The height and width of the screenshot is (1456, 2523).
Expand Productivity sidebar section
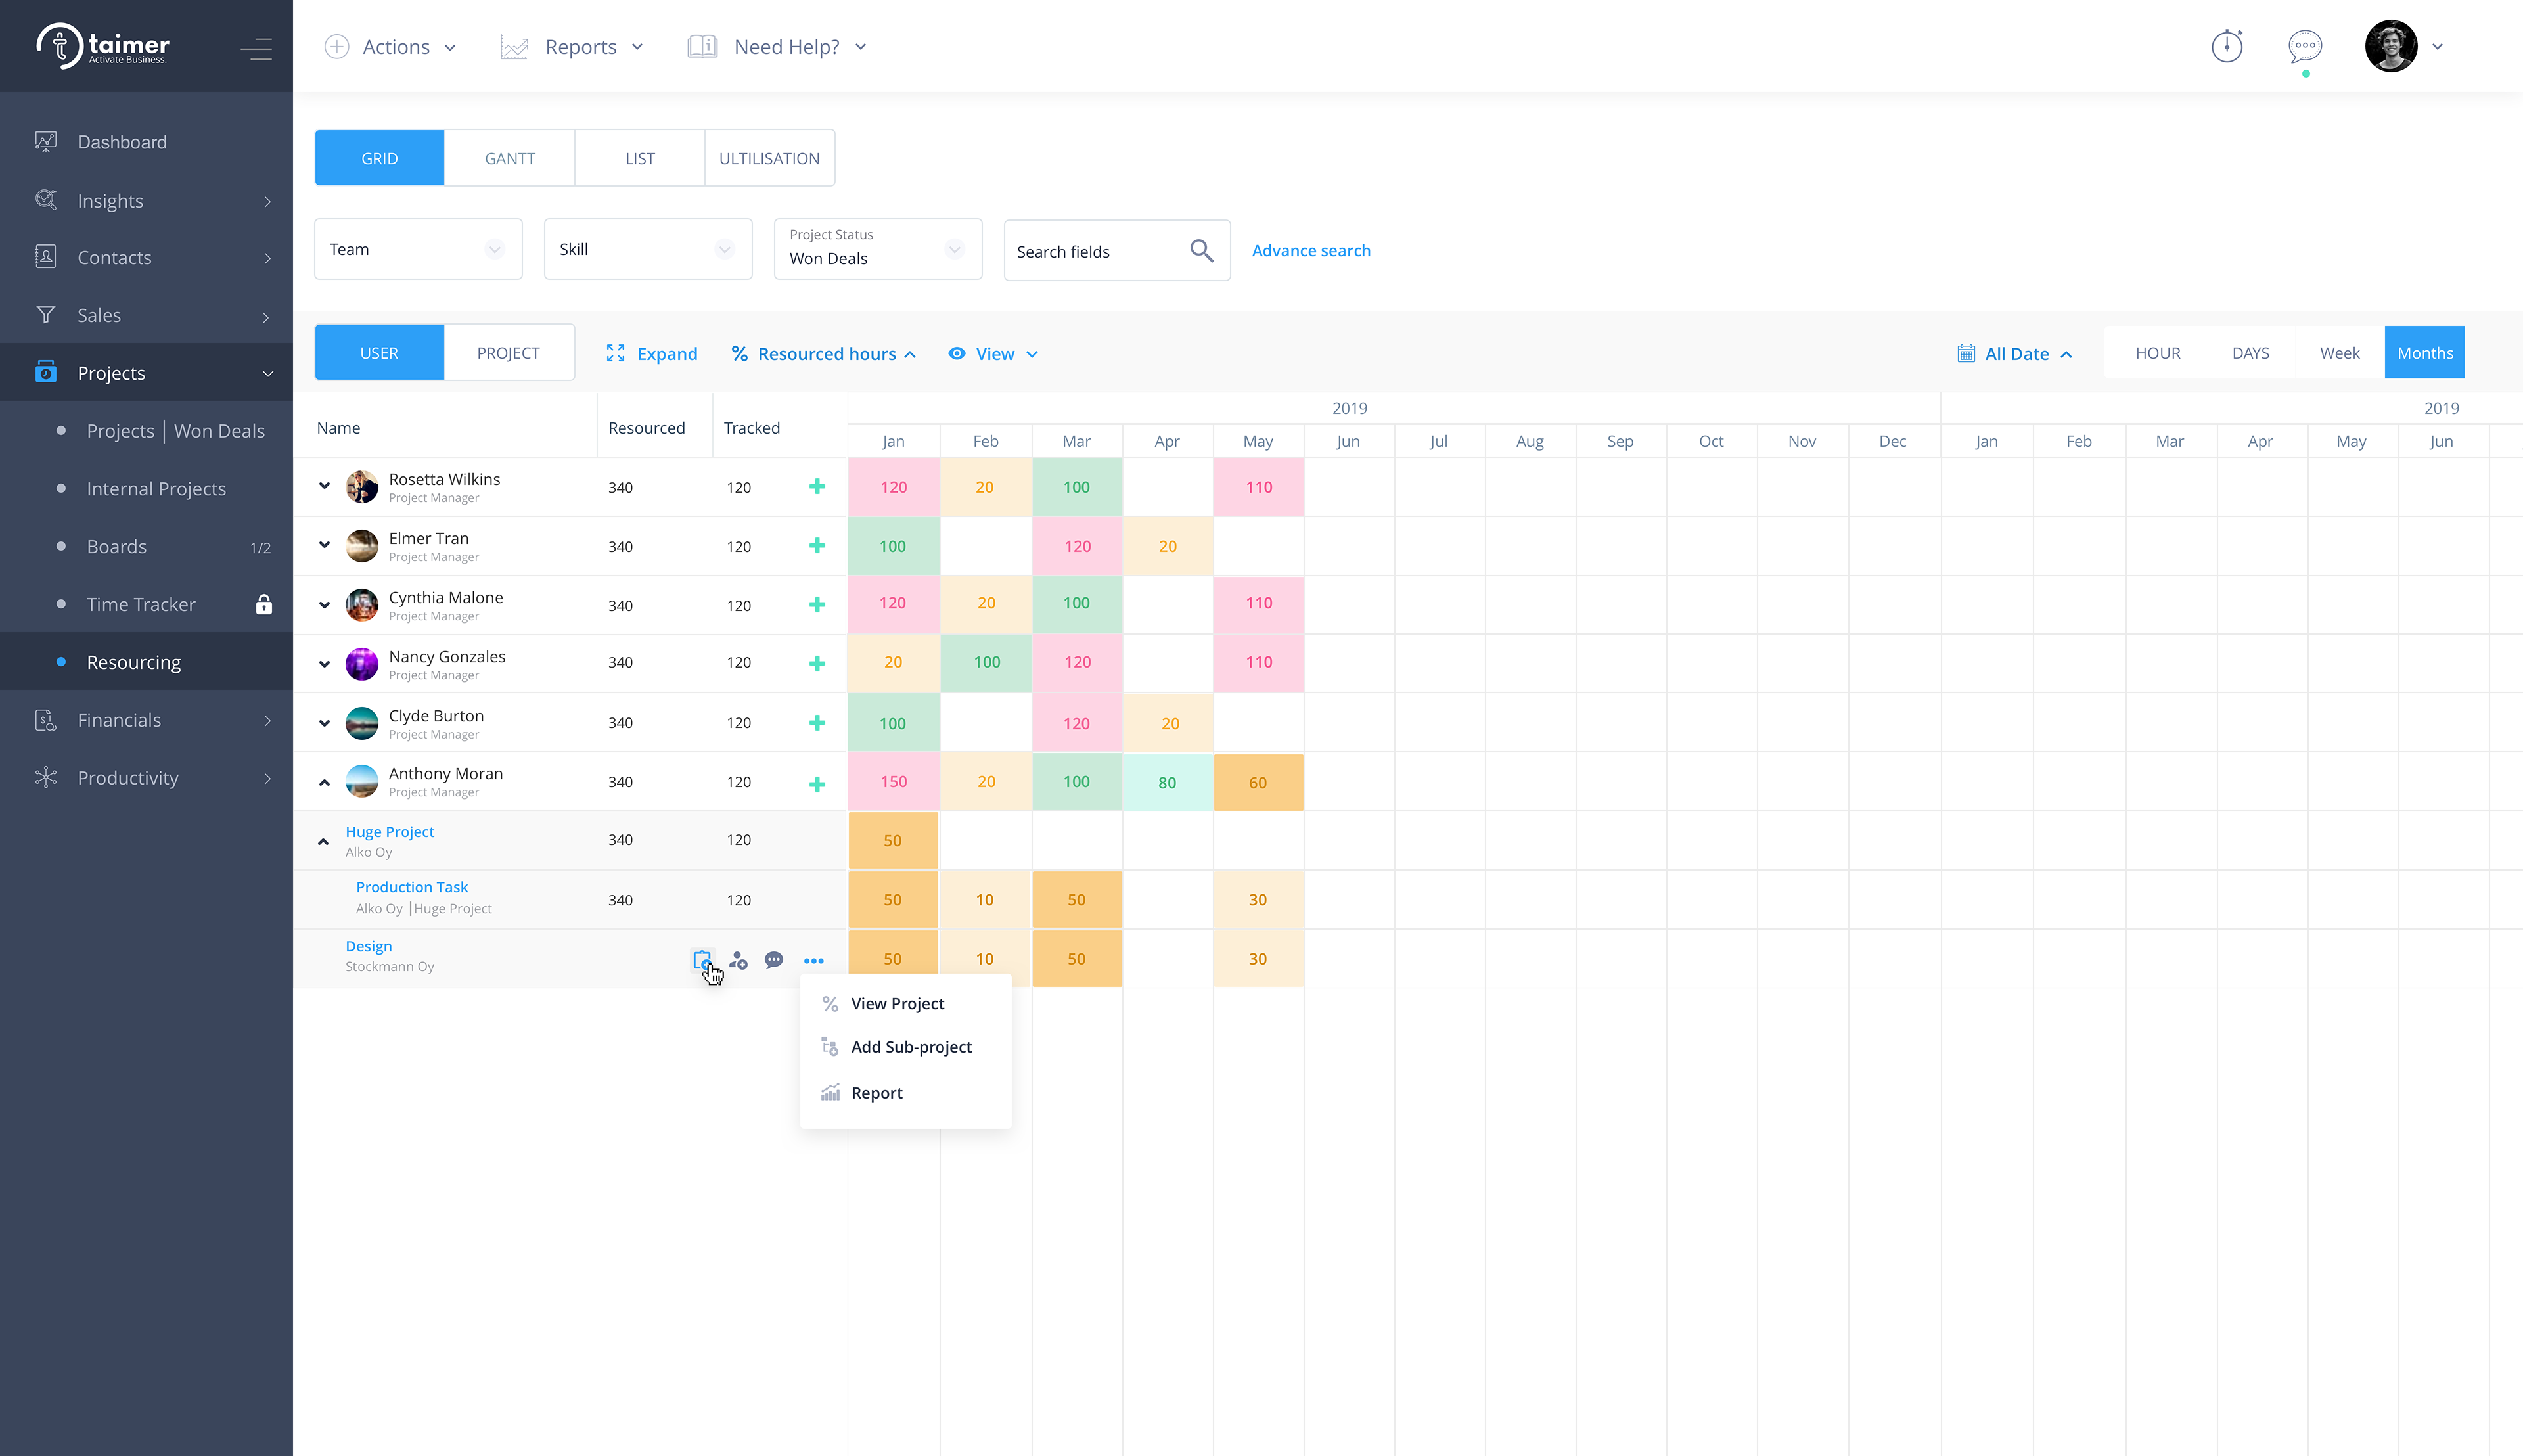[x=146, y=778]
